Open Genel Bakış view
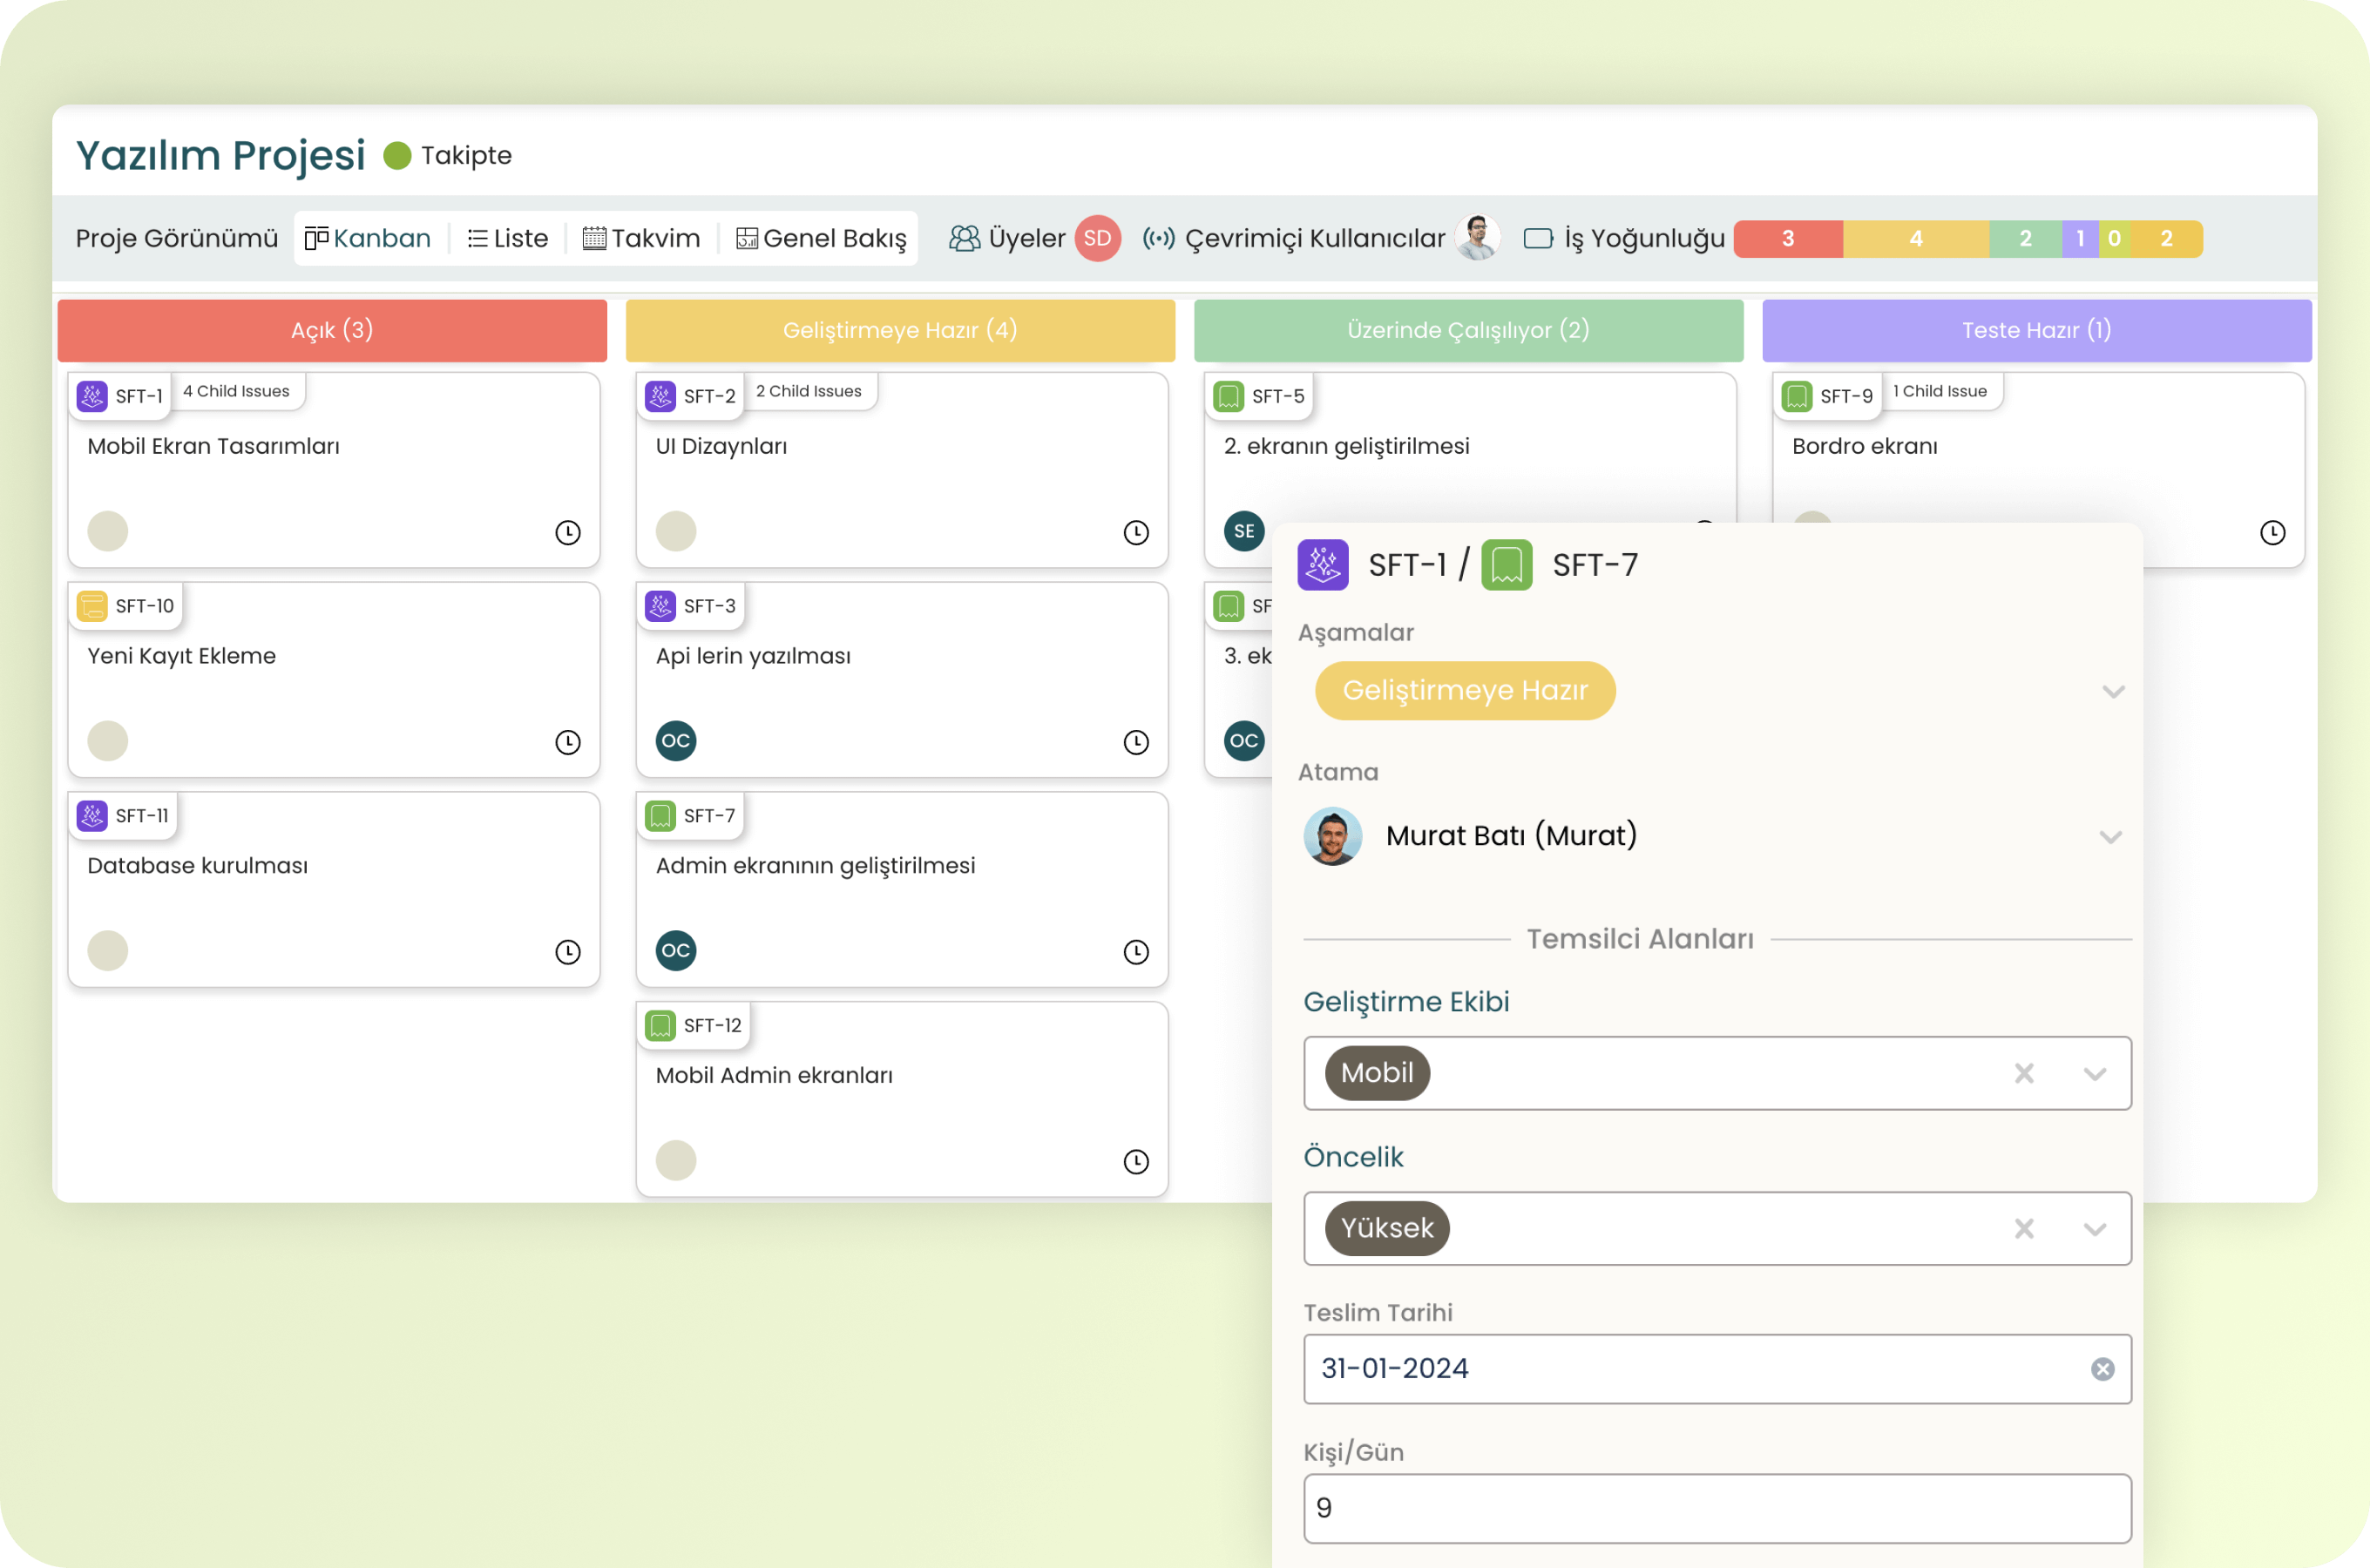The image size is (2370, 1568). click(821, 238)
